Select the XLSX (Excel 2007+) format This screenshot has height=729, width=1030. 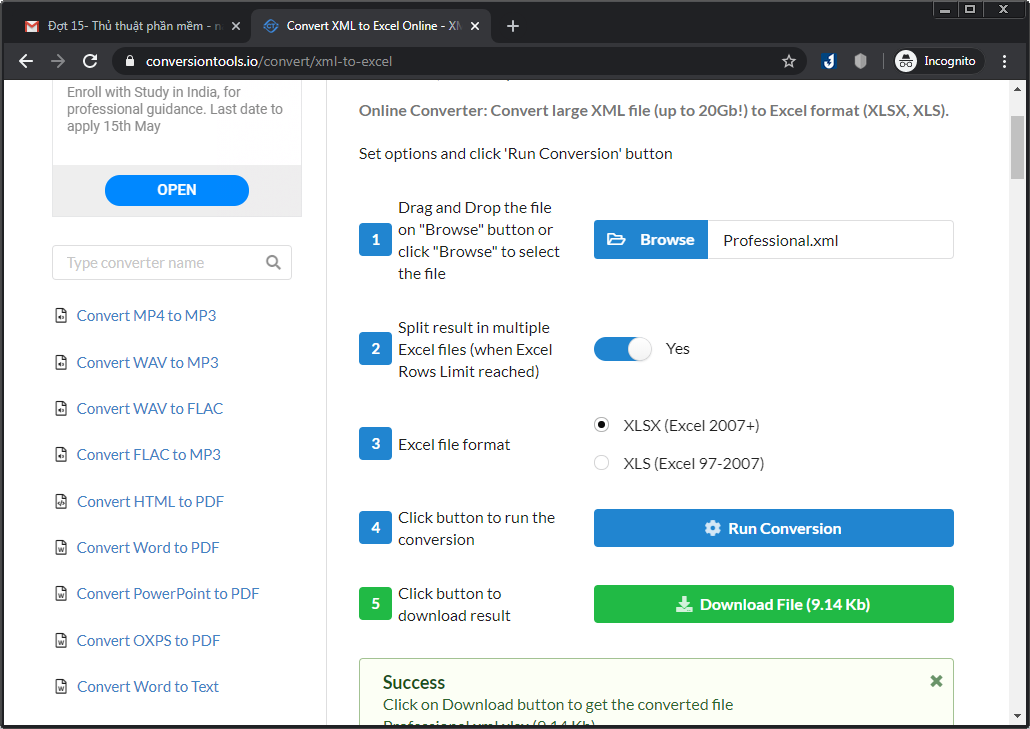click(x=601, y=424)
